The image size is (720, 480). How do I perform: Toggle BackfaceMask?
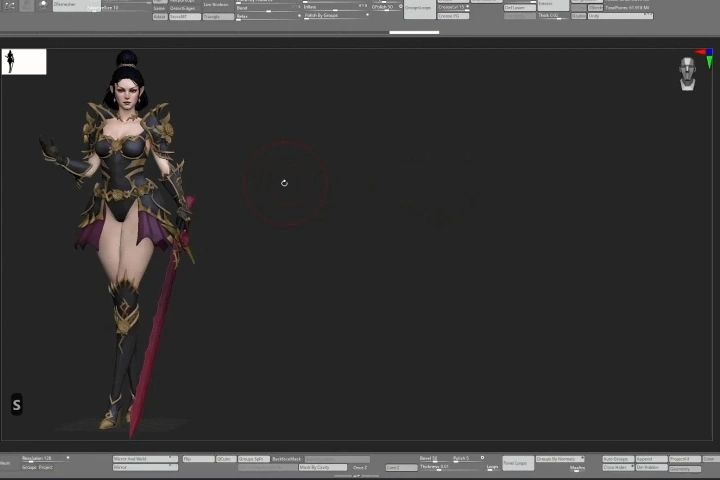[x=287, y=459]
